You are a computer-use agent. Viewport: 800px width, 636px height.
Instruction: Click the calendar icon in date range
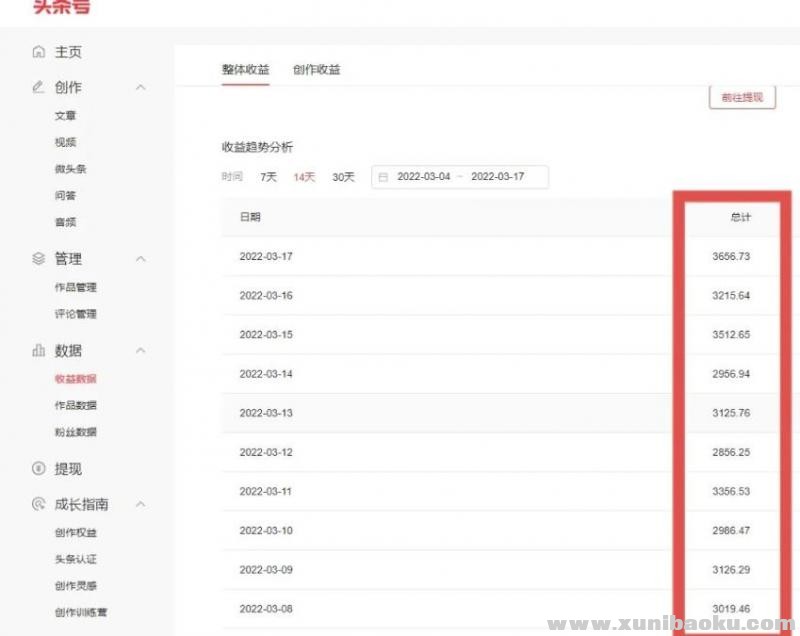point(384,177)
